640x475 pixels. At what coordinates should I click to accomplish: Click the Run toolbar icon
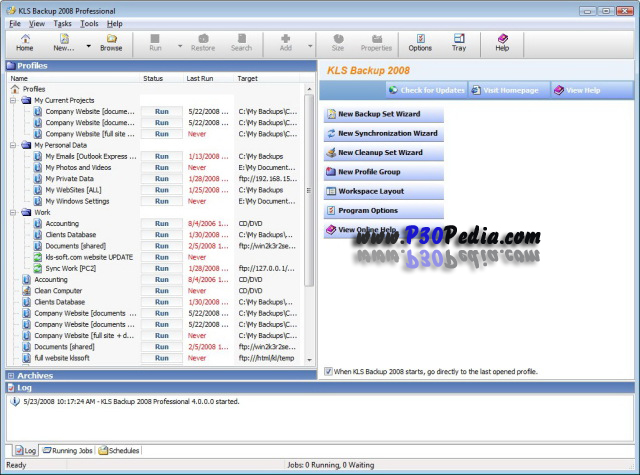point(155,39)
